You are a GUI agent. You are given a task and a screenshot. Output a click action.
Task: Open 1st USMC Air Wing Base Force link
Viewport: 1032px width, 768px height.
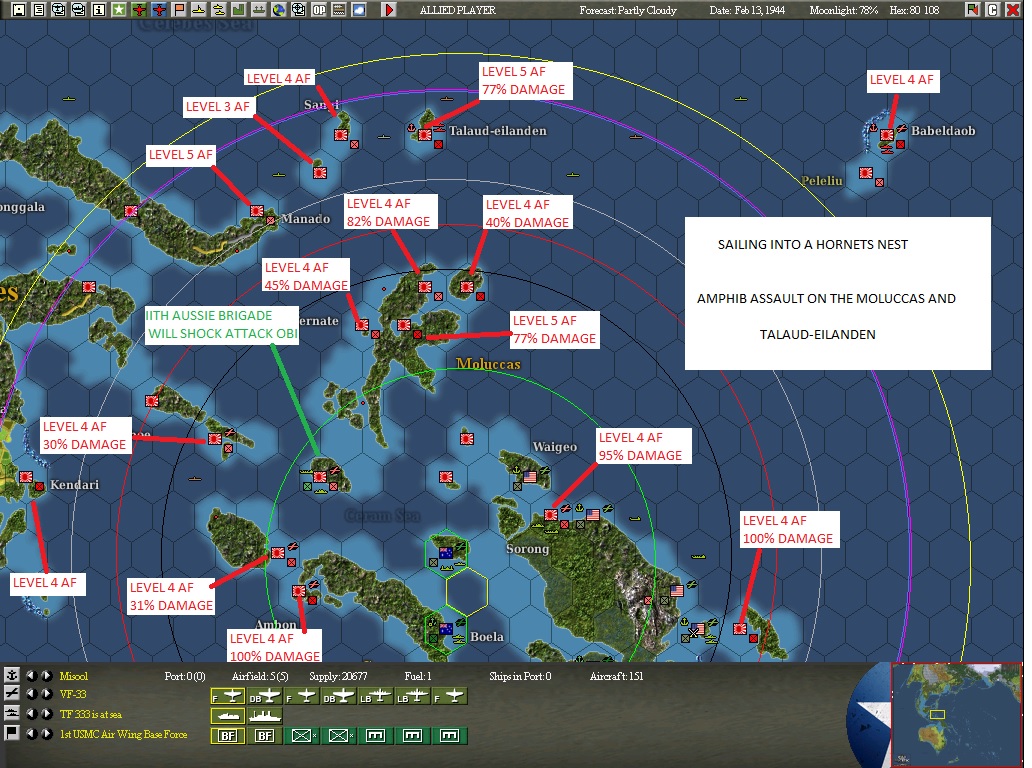click(x=124, y=734)
